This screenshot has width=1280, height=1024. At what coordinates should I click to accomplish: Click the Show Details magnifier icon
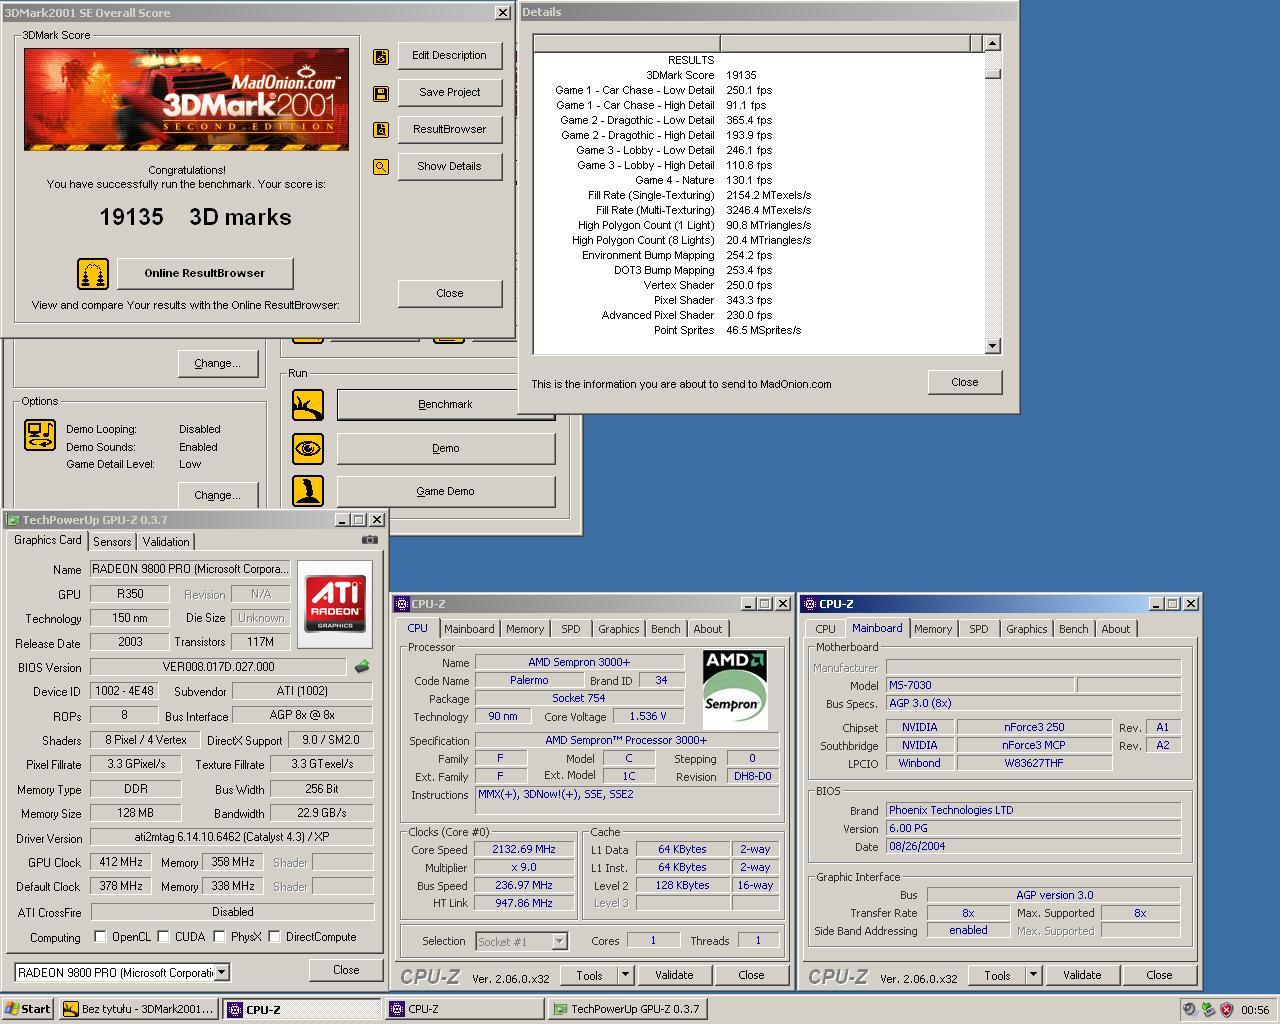[x=380, y=166]
